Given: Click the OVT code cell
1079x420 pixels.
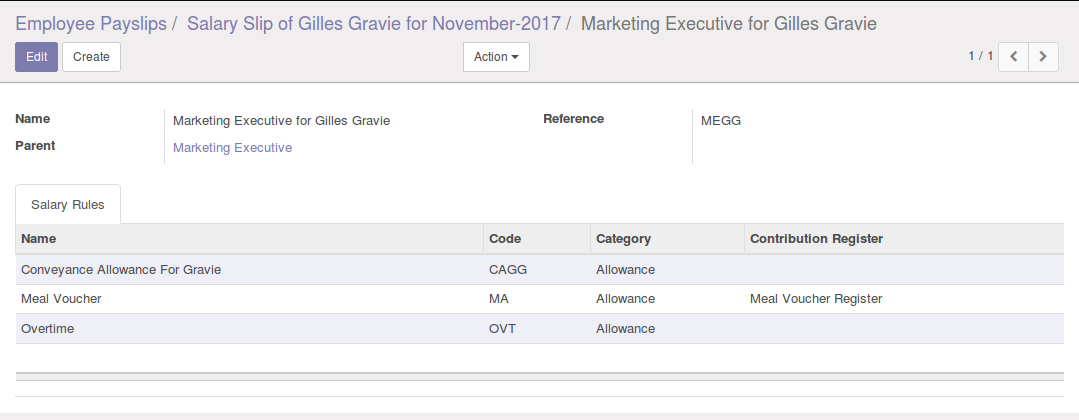Looking at the screenshot, I should pyautogui.click(x=502, y=329).
